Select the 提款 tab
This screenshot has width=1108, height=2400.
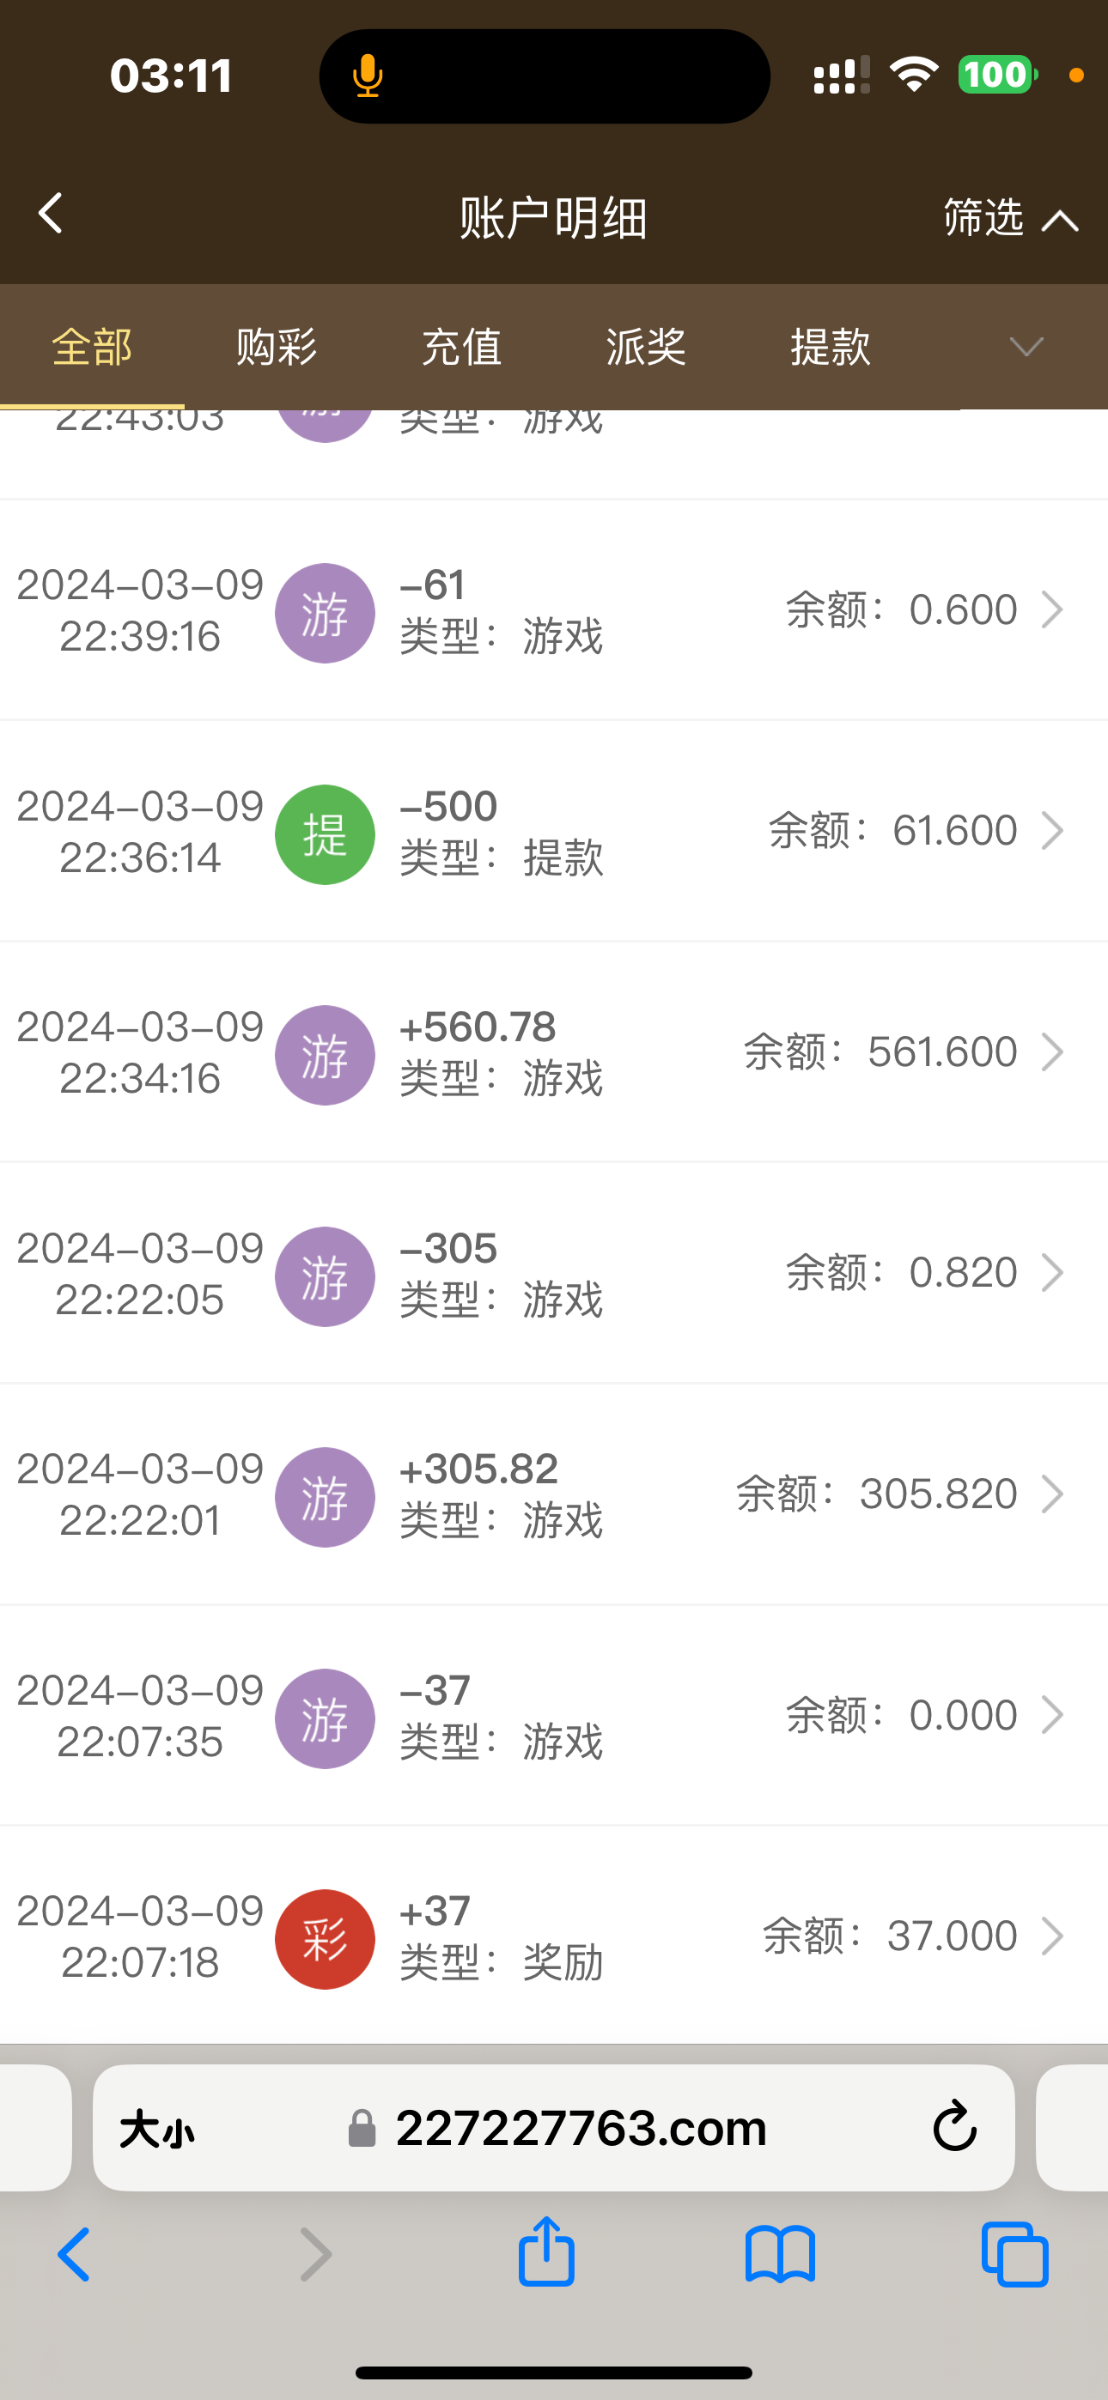(830, 348)
